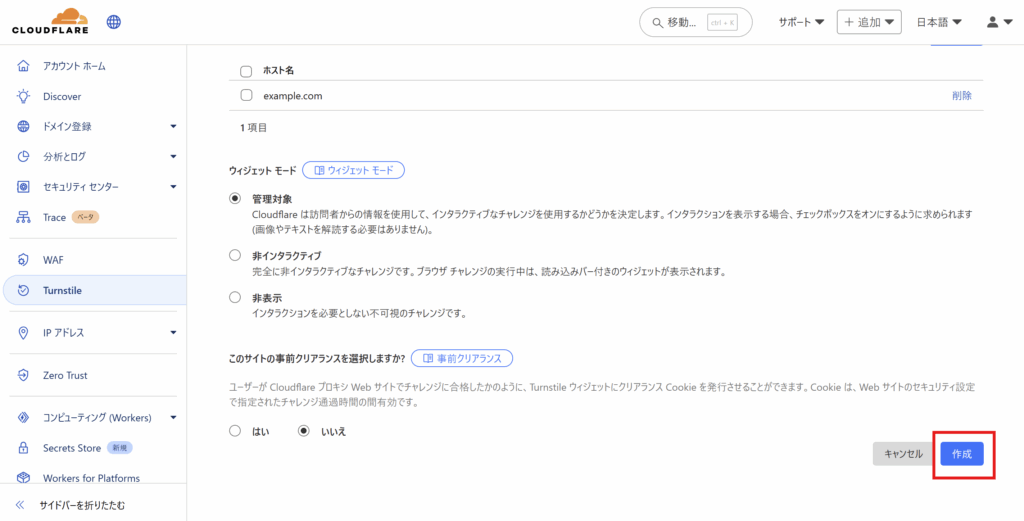Toggle the select-all ホスト名 checkbox
1024x521 pixels.
tap(246, 71)
